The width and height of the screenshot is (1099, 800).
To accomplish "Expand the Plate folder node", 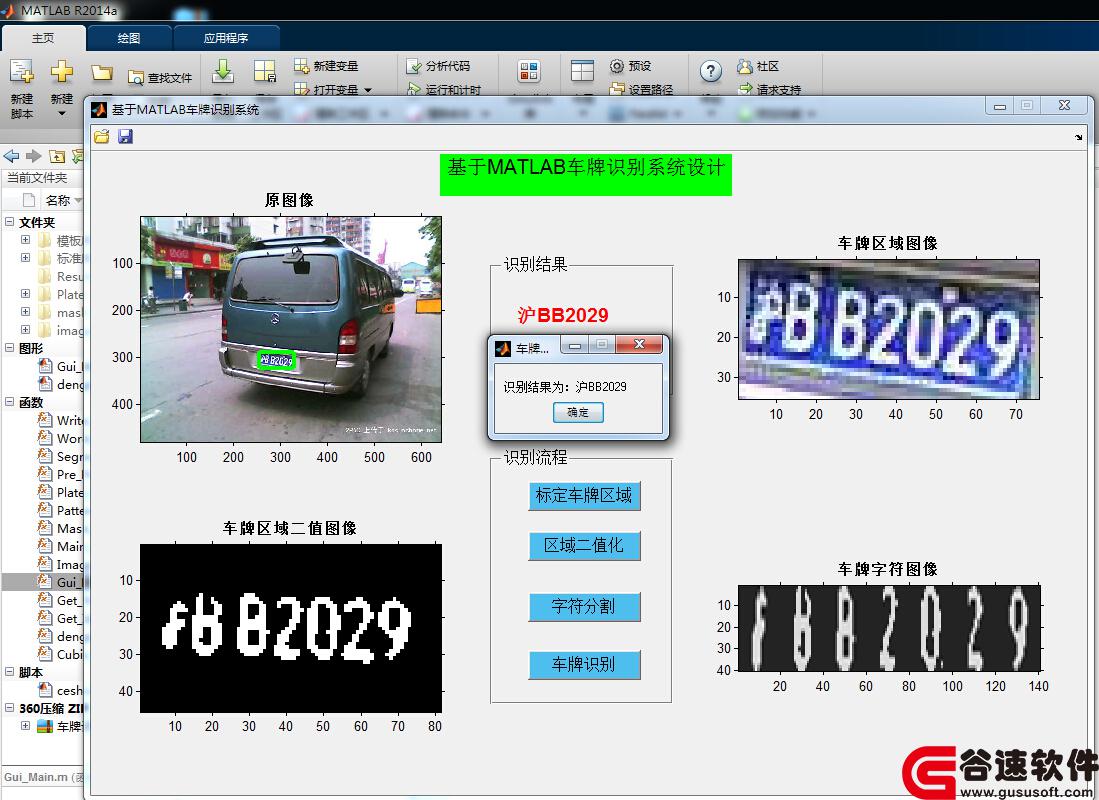I will click(25, 294).
